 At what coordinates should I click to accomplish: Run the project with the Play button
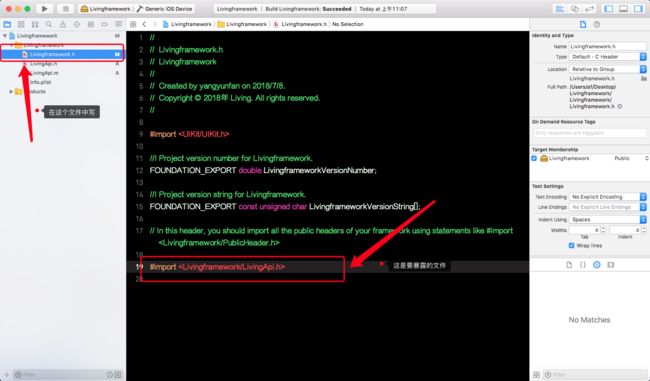(44, 9)
